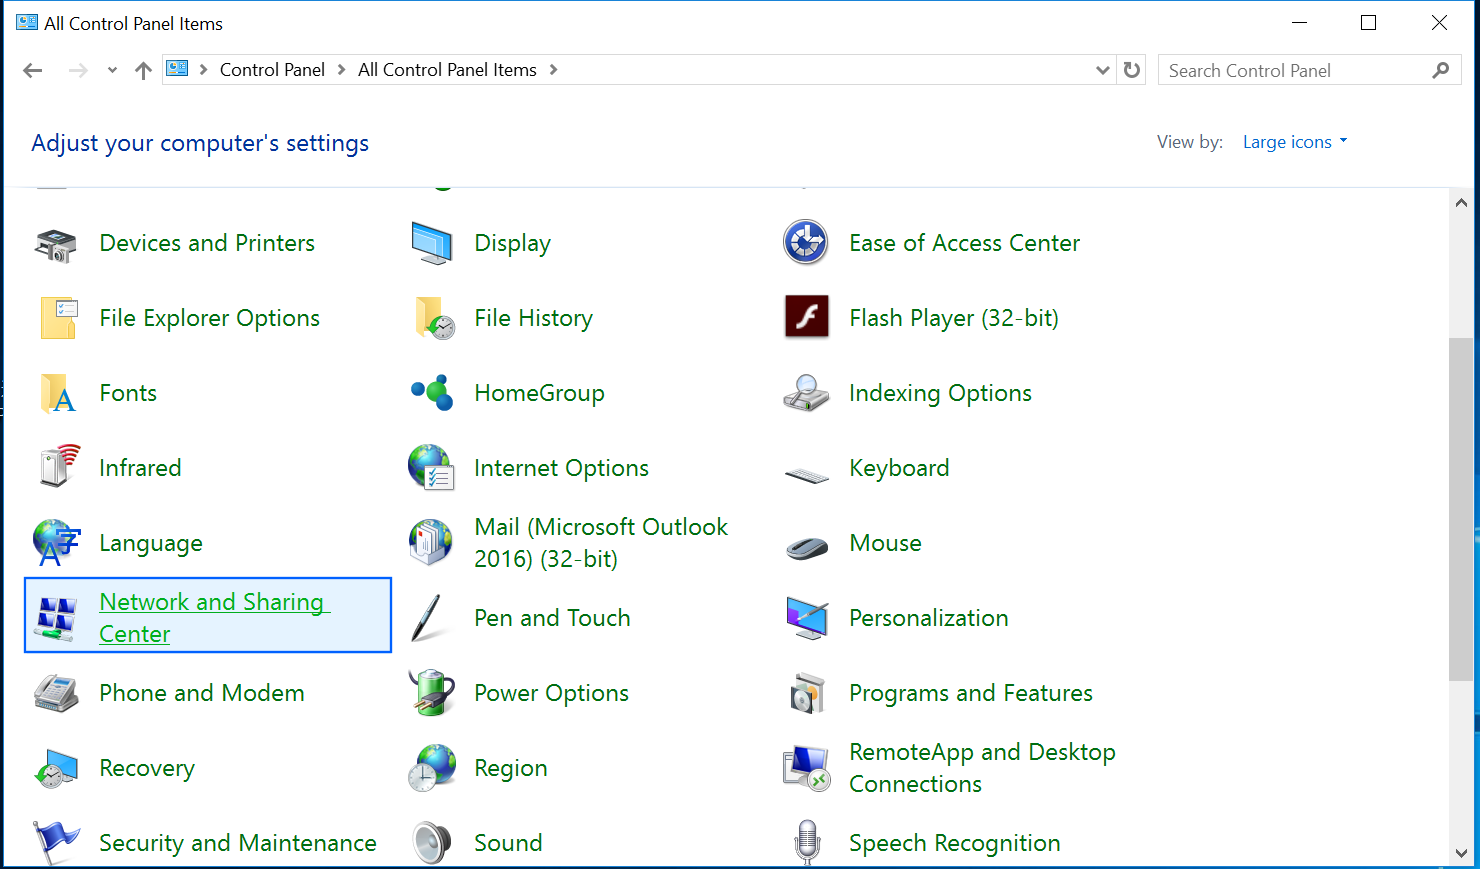Open the Display link
The image size is (1480, 869).
512,243
